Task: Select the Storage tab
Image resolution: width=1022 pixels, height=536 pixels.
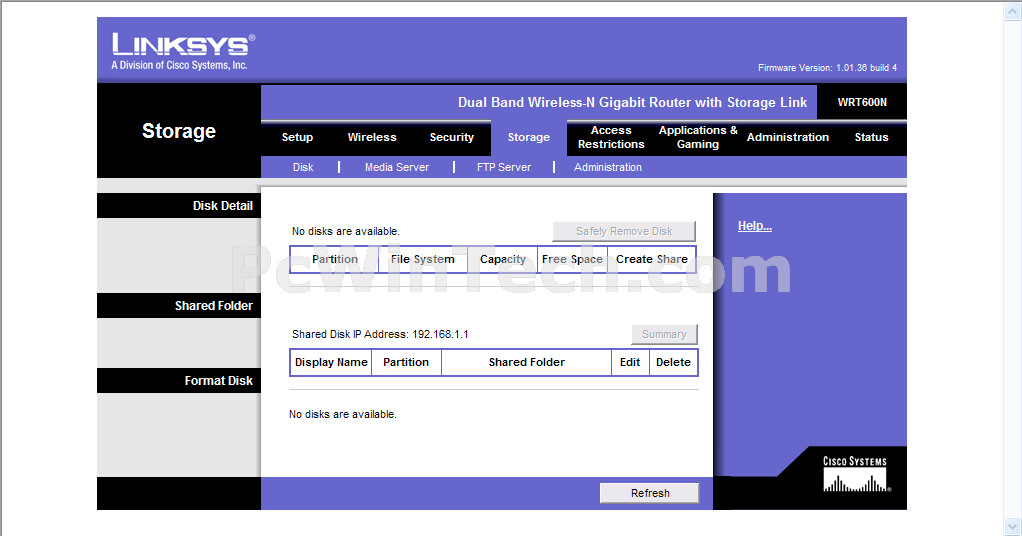Action: tap(529, 138)
